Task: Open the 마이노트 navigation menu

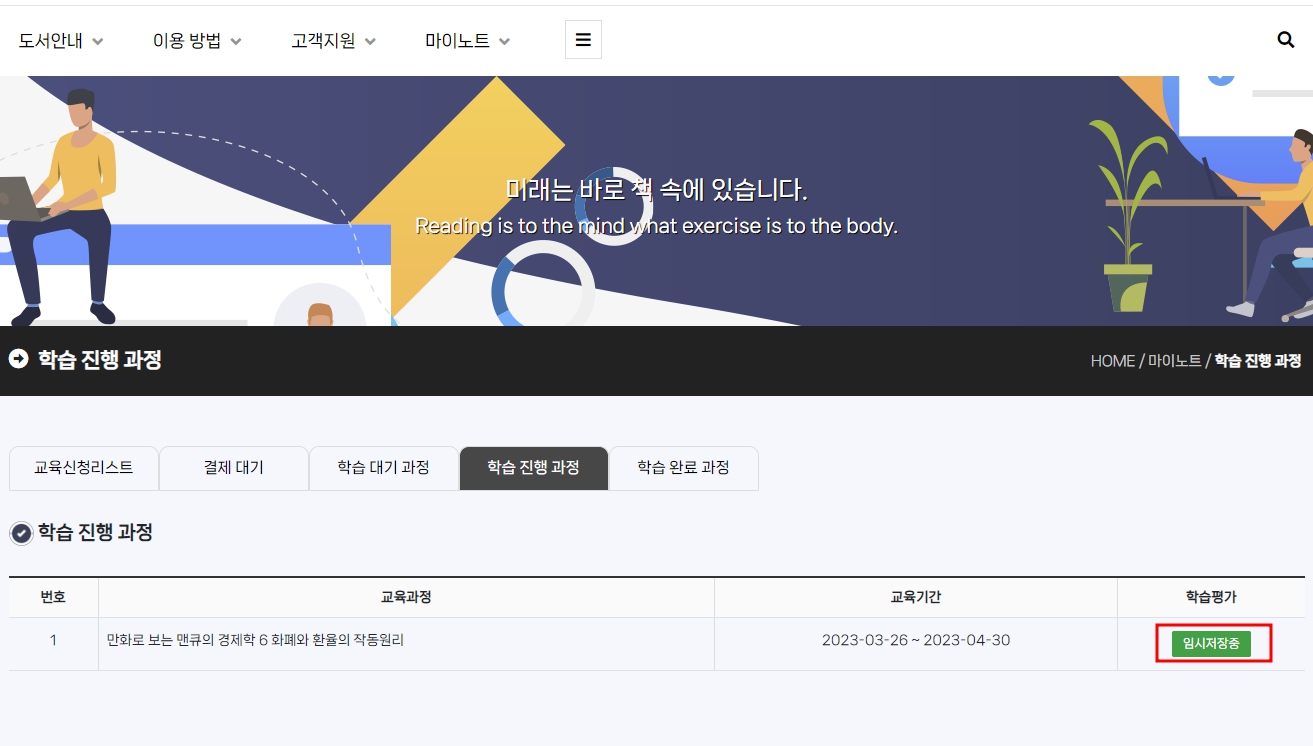Action: click(468, 41)
